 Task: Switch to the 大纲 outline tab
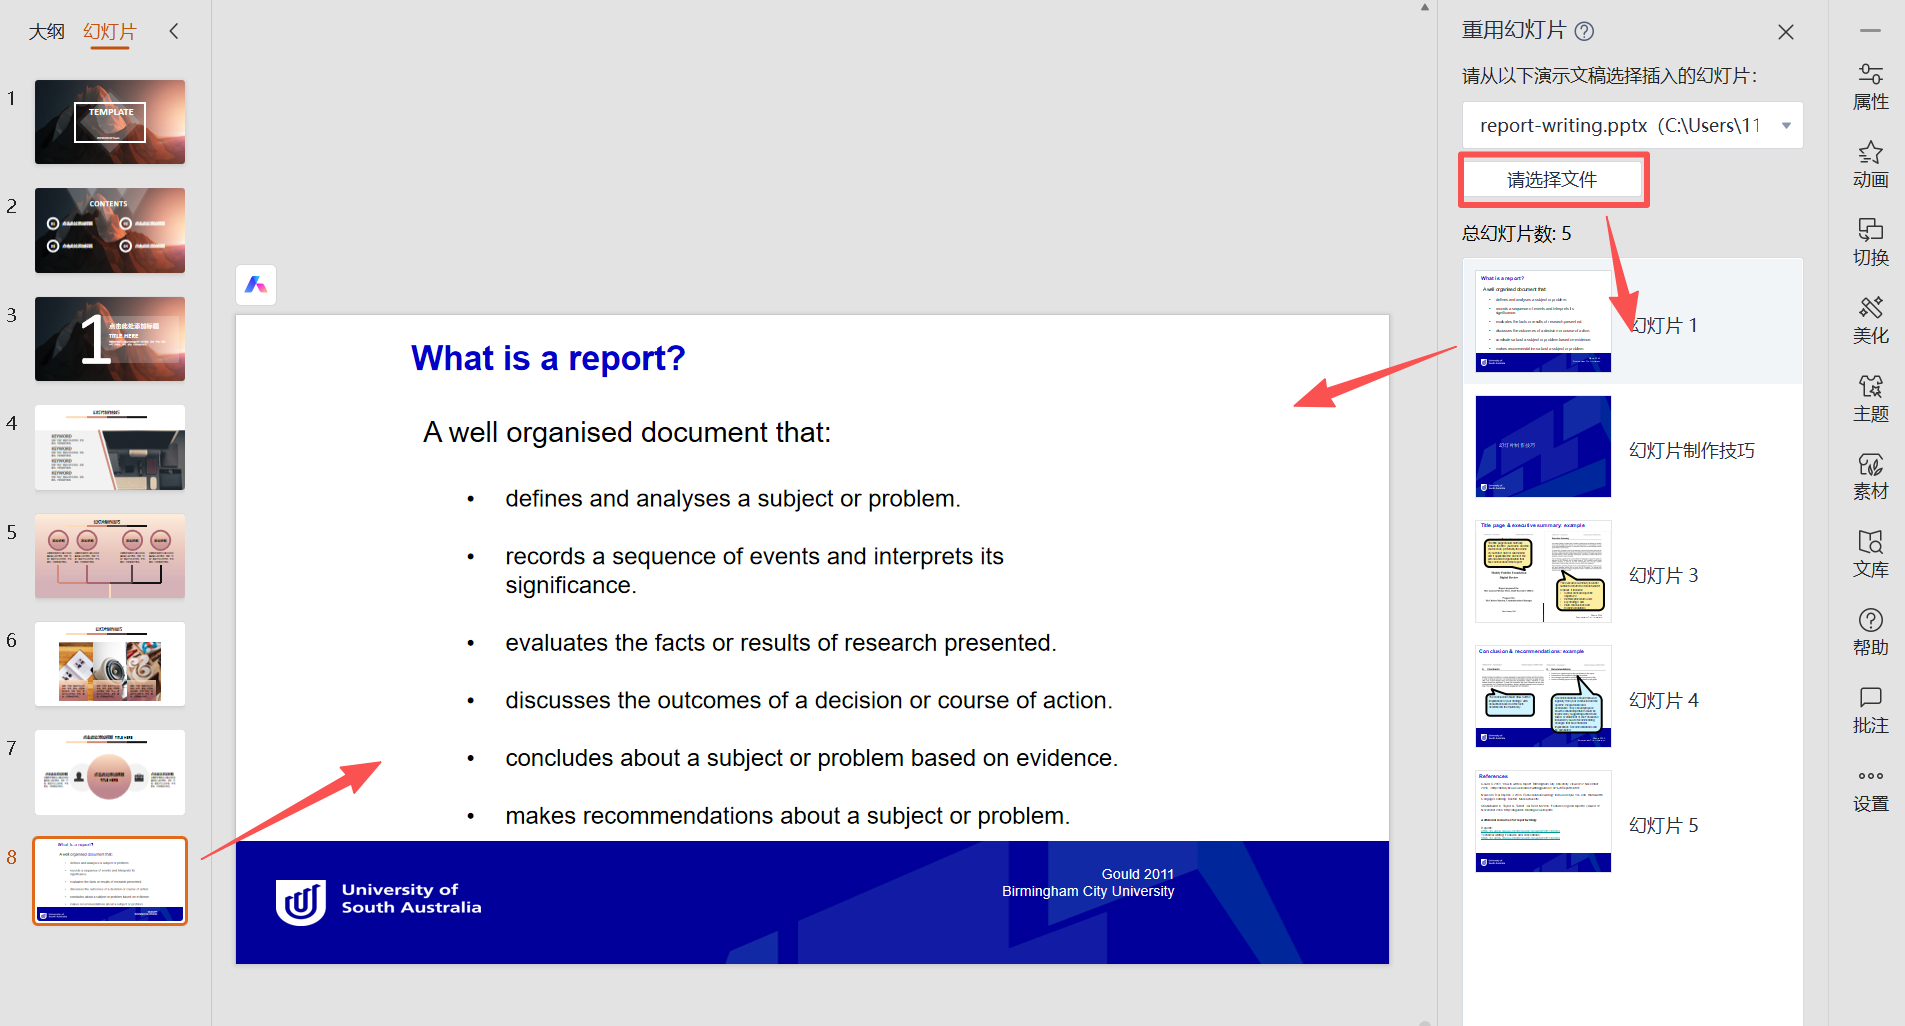(x=46, y=32)
